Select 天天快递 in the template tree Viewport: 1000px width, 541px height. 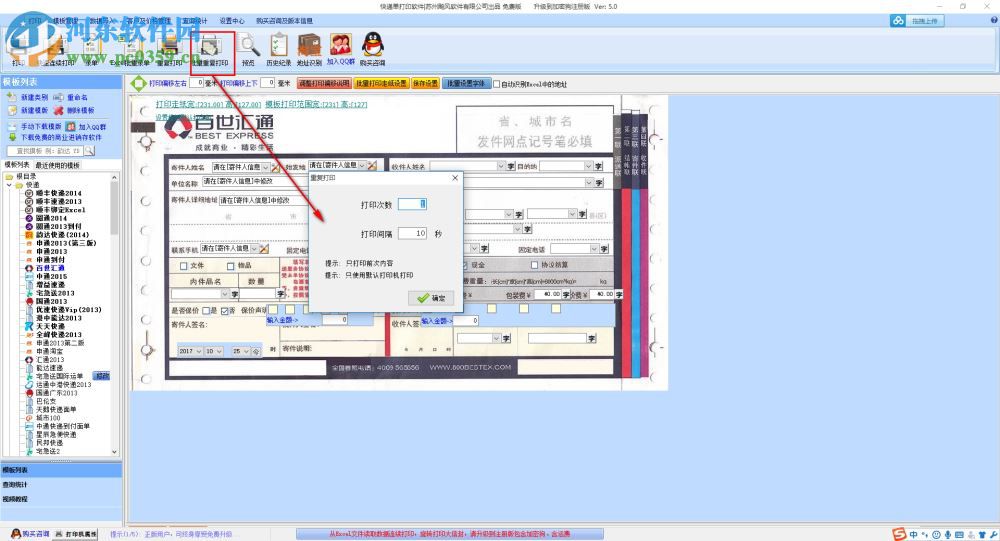pos(50,326)
